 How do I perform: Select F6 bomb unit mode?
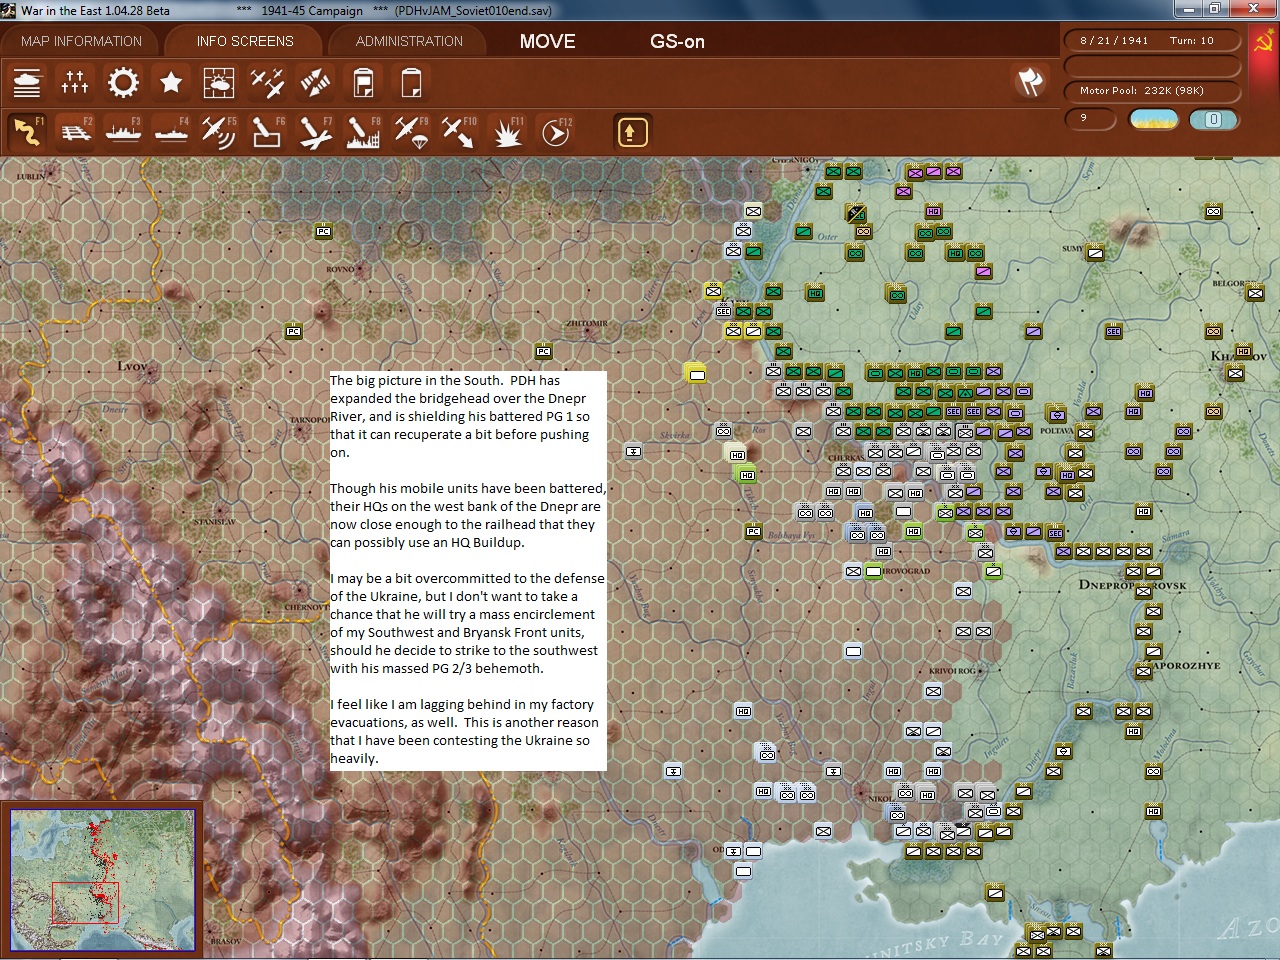click(267, 132)
